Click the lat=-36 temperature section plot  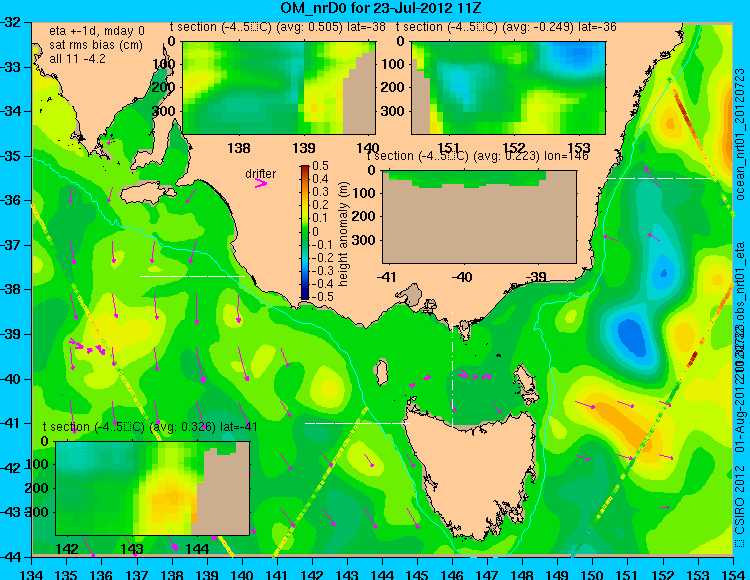click(508, 88)
